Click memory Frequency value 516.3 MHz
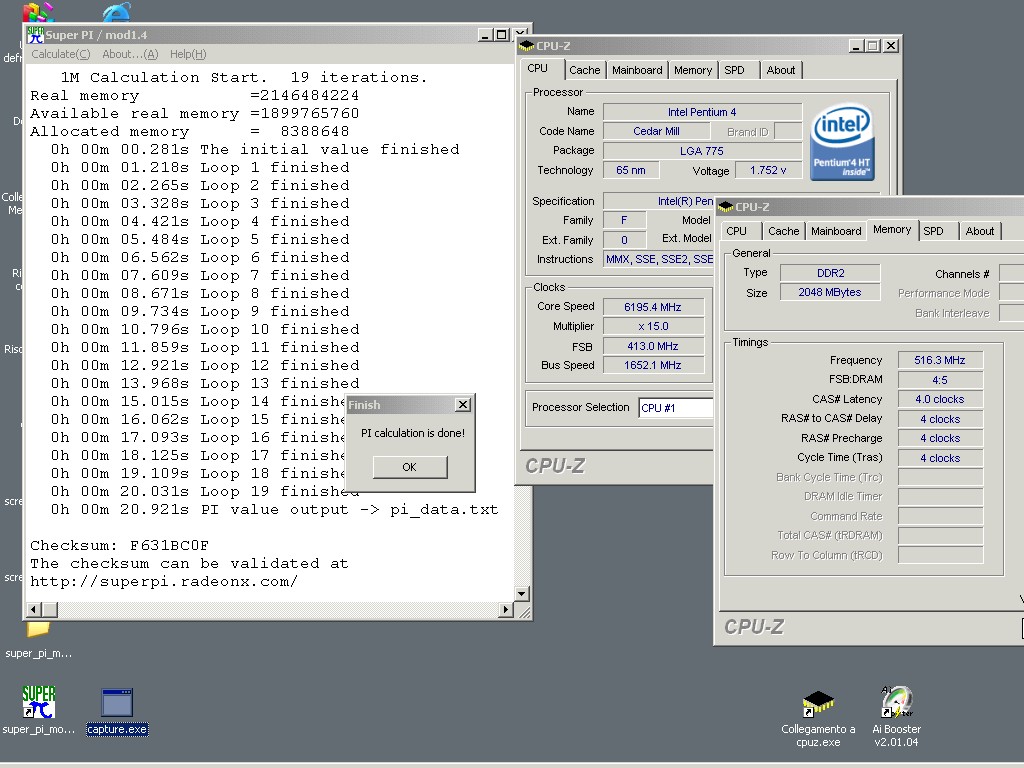 click(940, 360)
